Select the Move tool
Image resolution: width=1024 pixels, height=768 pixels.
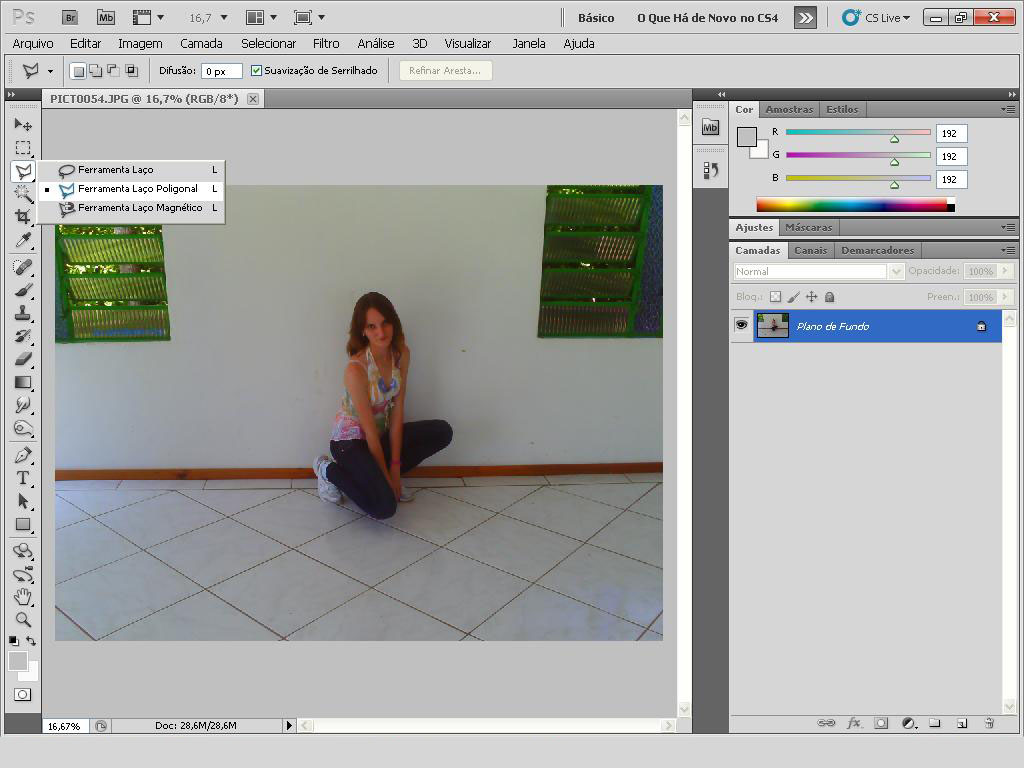[23, 124]
